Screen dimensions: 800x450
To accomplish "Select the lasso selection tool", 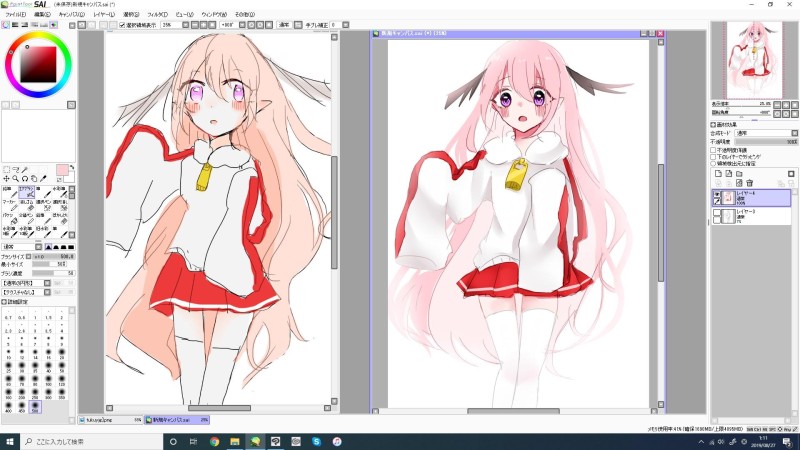I will (16, 170).
